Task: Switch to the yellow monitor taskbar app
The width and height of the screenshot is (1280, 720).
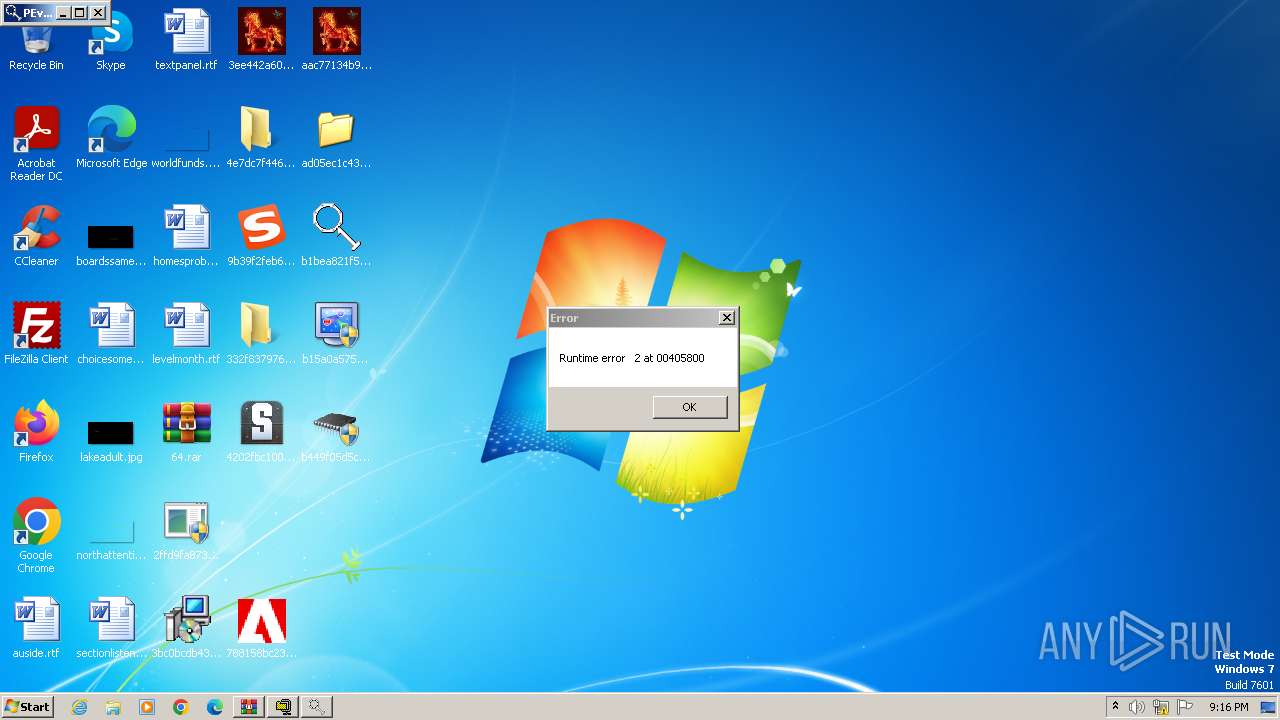Action: click(x=283, y=707)
